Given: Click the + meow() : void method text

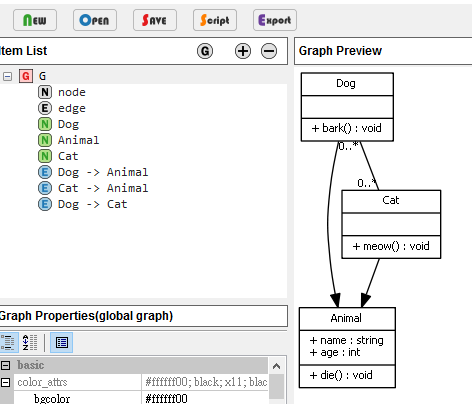Looking at the screenshot, I should tap(391, 246).
